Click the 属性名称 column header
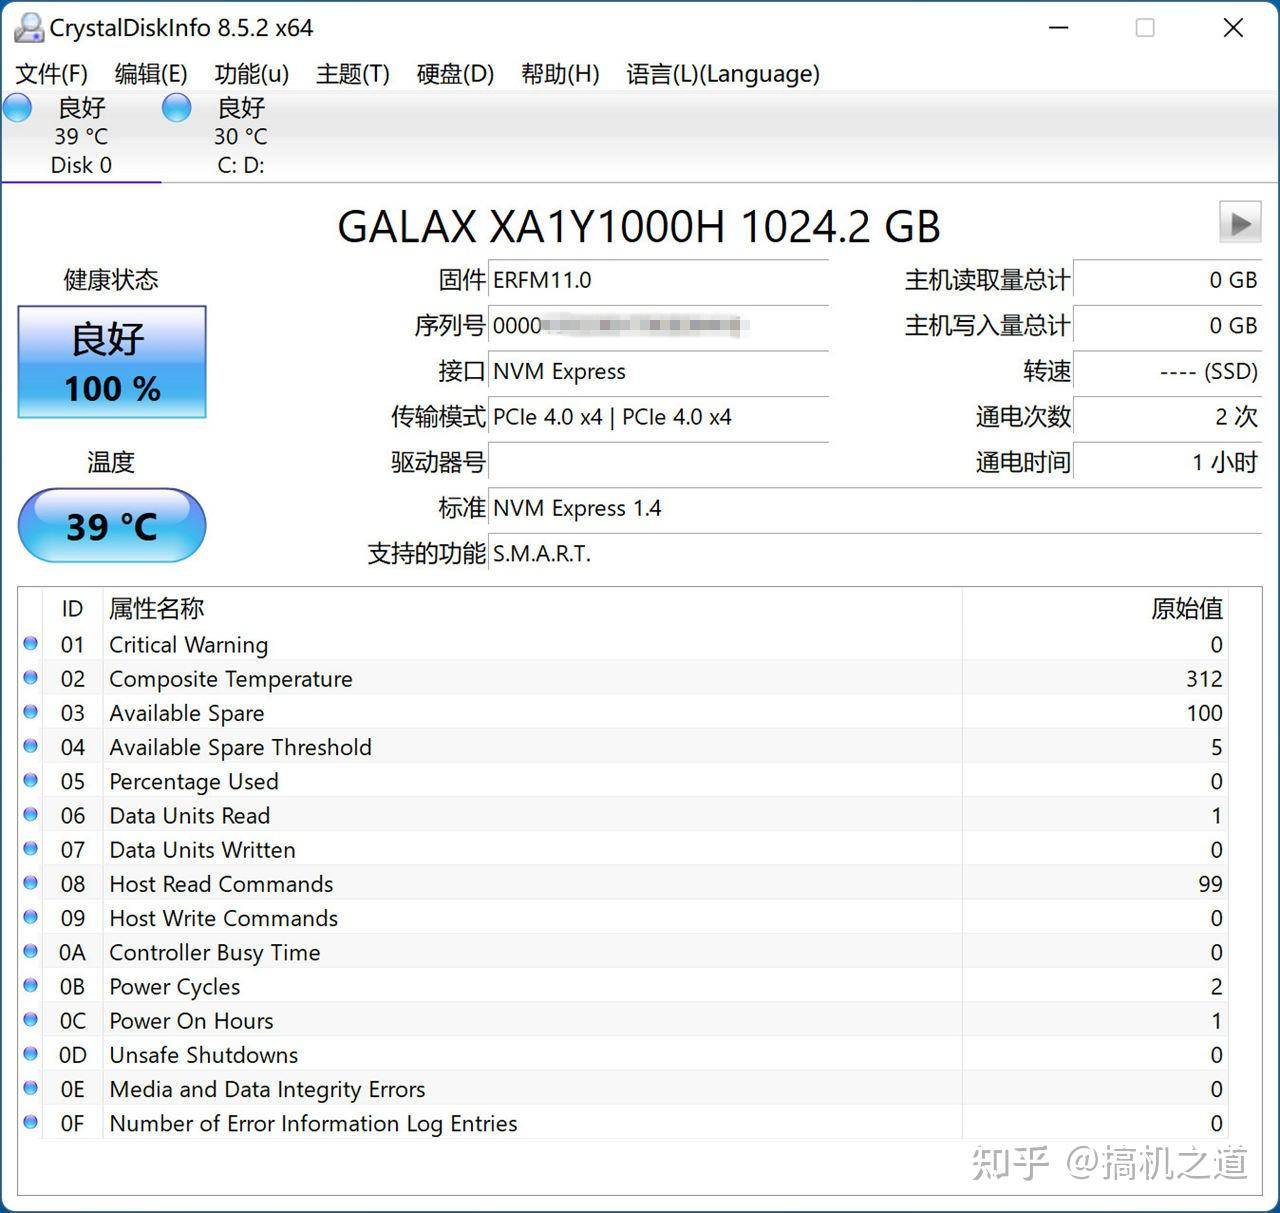 click(x=532, y=608)
